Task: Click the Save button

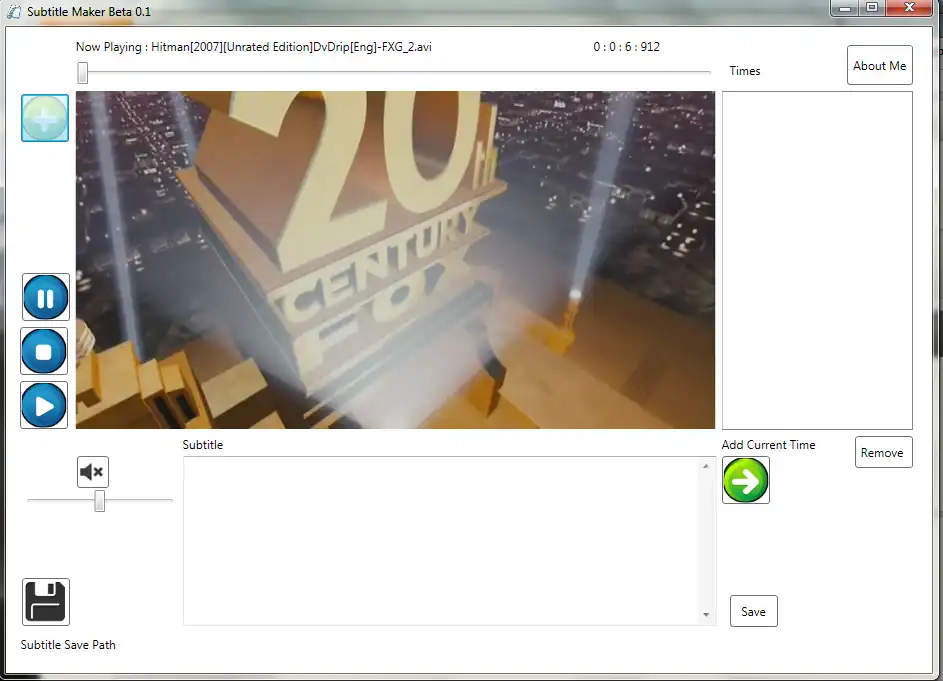Action: pyautogui.click(x=754, y=611)
